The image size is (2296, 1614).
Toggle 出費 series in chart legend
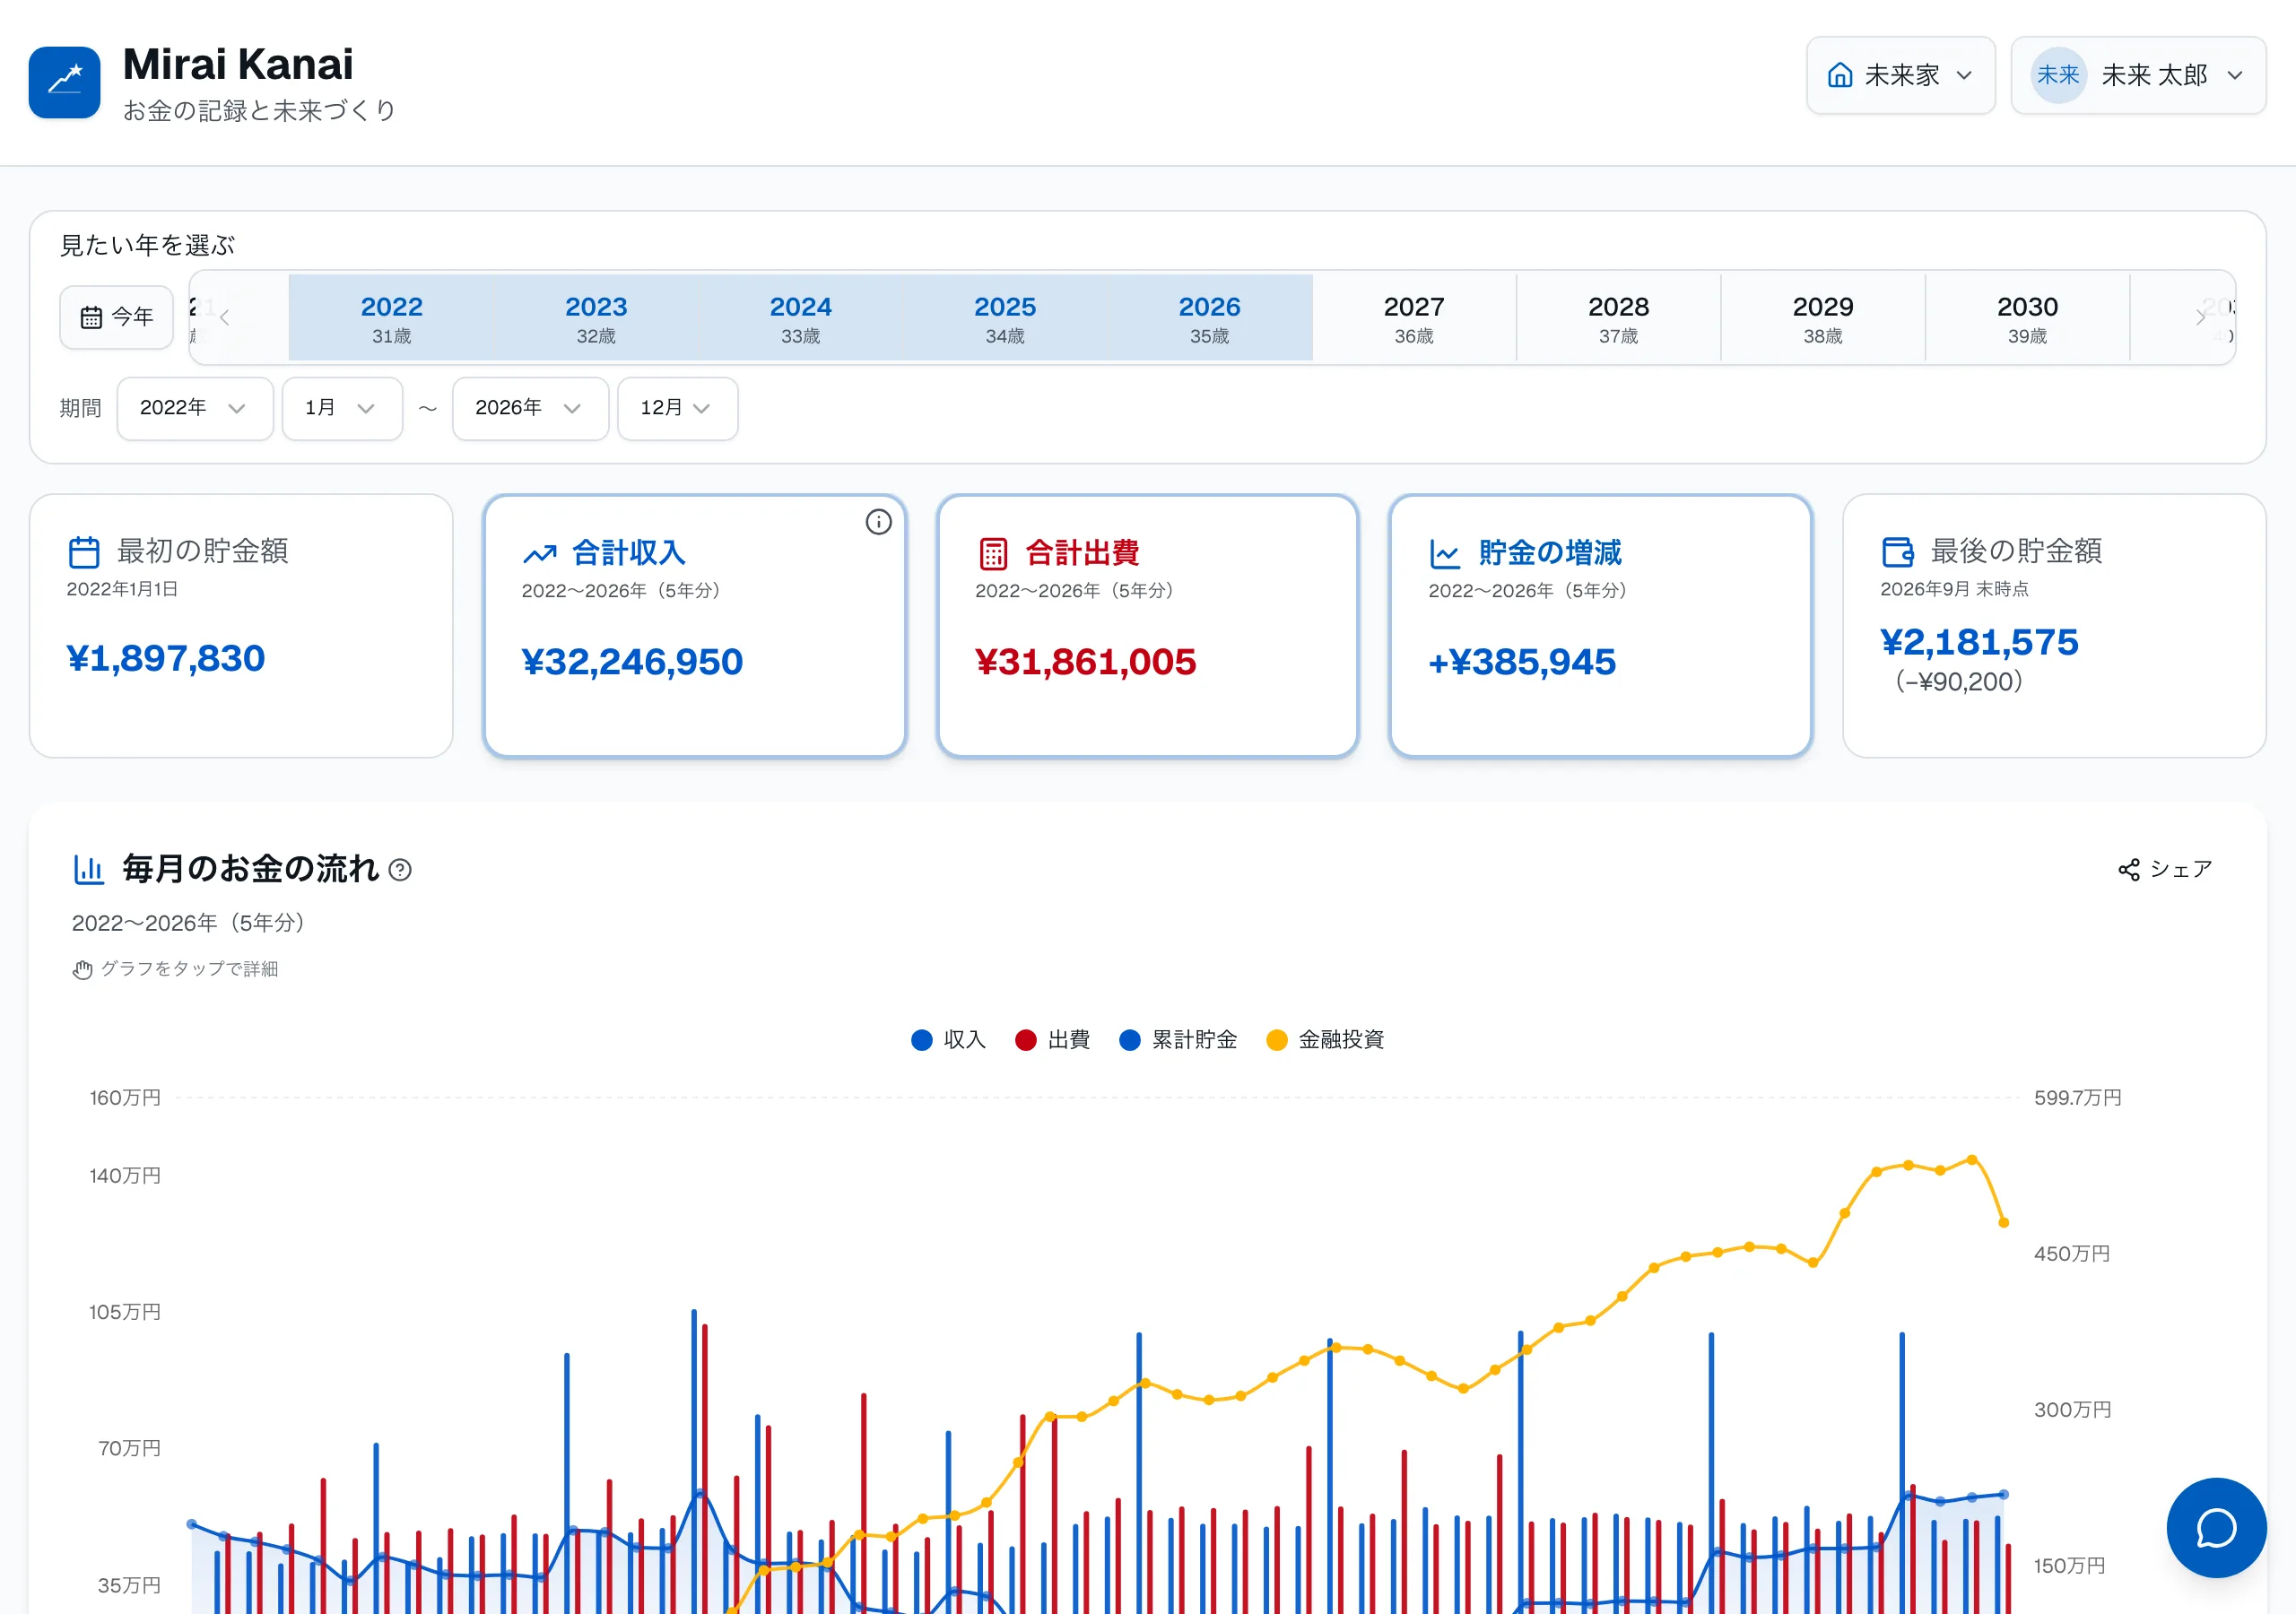pyautogui.click(x=1052, y=1040)
